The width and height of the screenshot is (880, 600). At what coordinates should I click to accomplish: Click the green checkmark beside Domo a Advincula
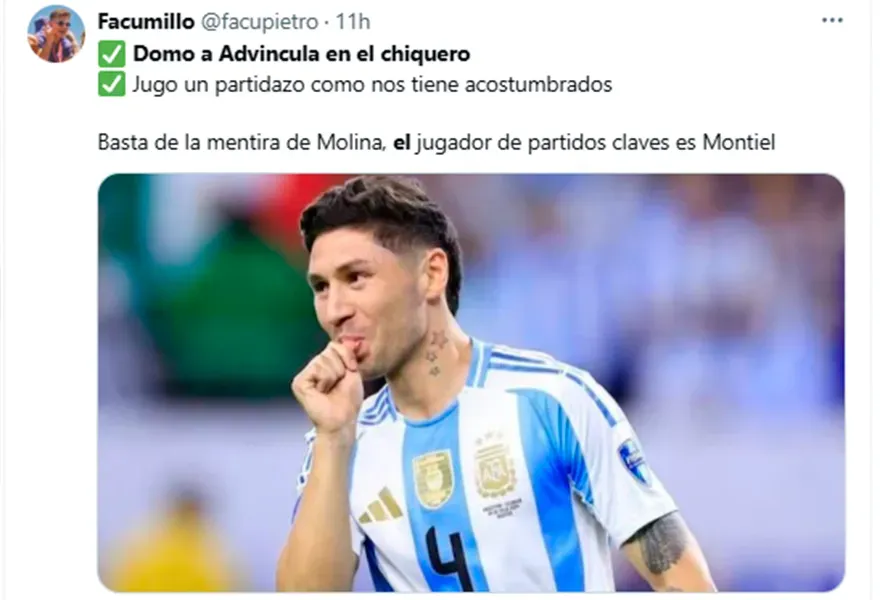(112, 54)
